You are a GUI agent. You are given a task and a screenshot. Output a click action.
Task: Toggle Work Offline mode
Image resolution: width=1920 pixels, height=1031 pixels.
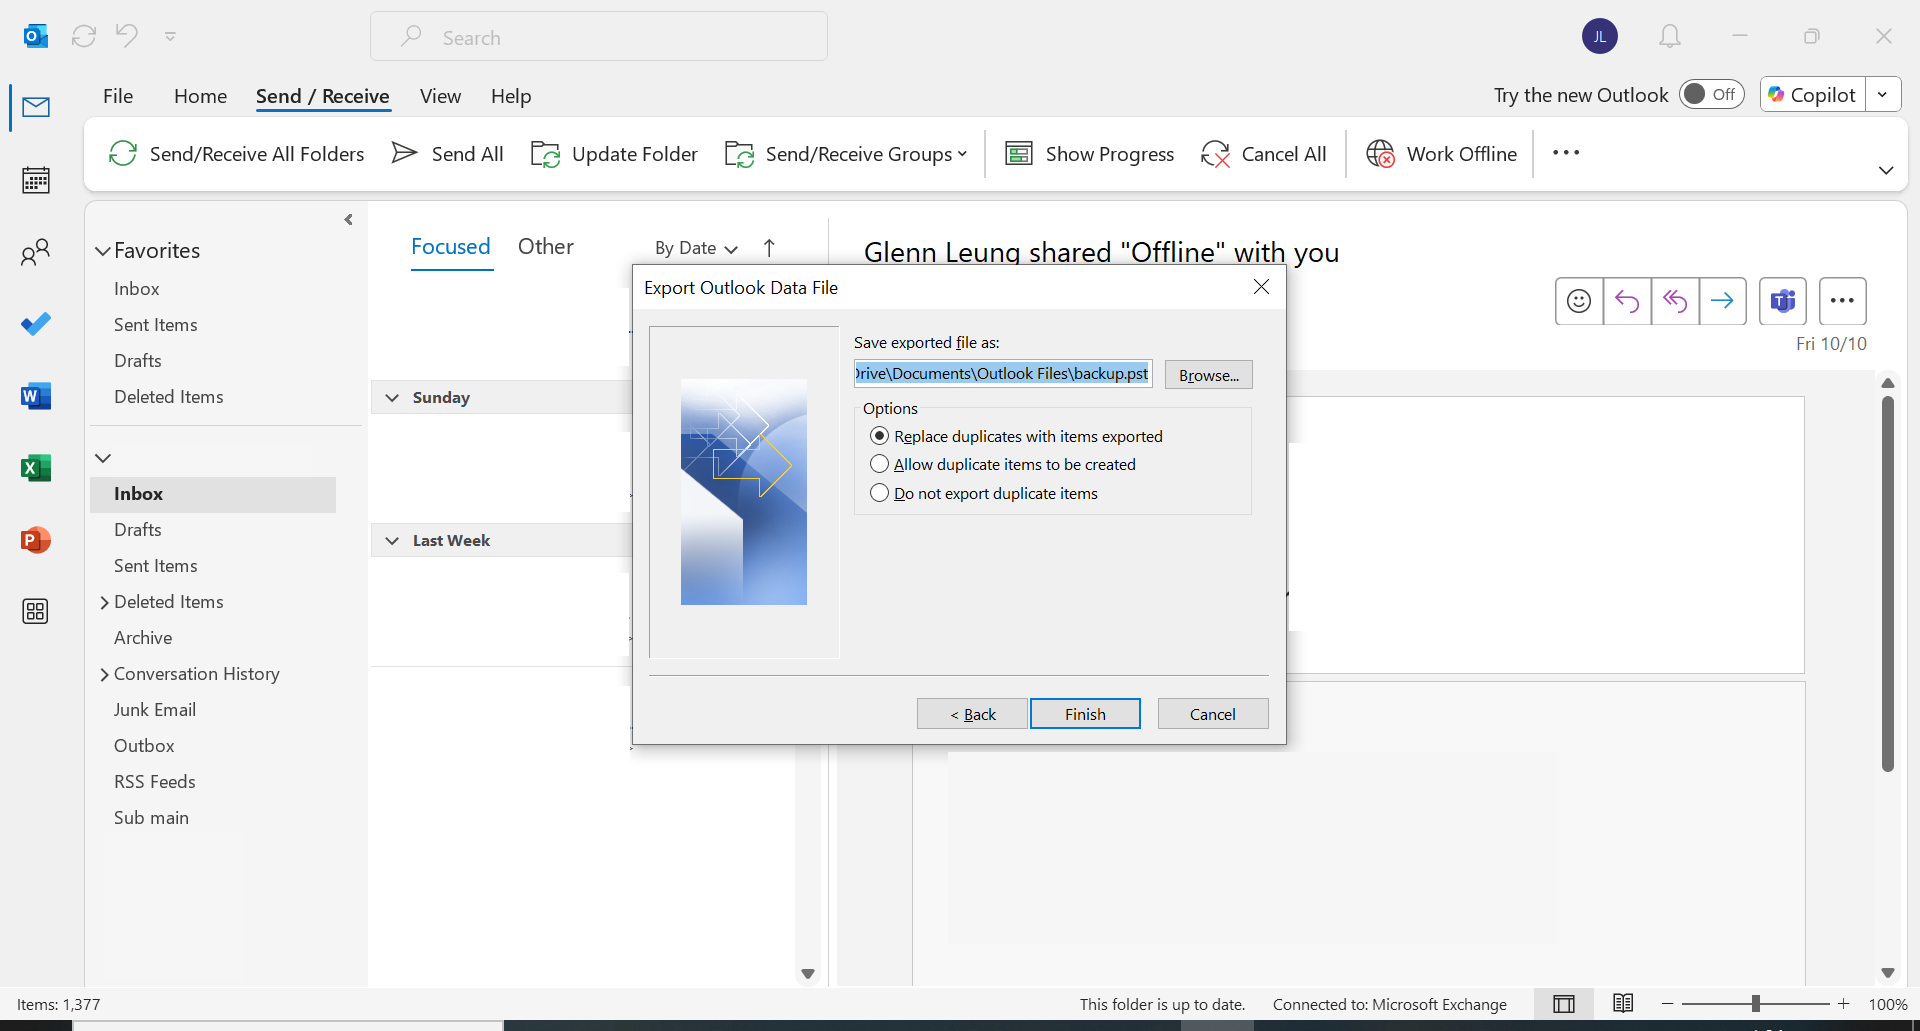[x=1441, y=153]
